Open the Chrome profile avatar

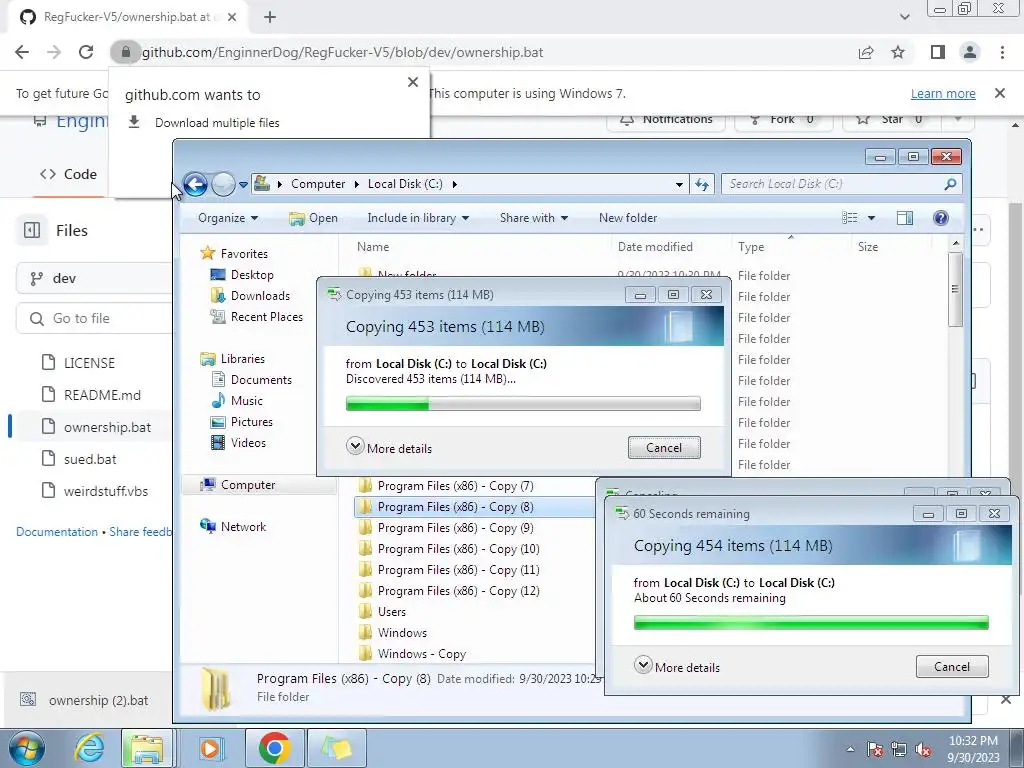pyautogui.click(x=970, y=52)
